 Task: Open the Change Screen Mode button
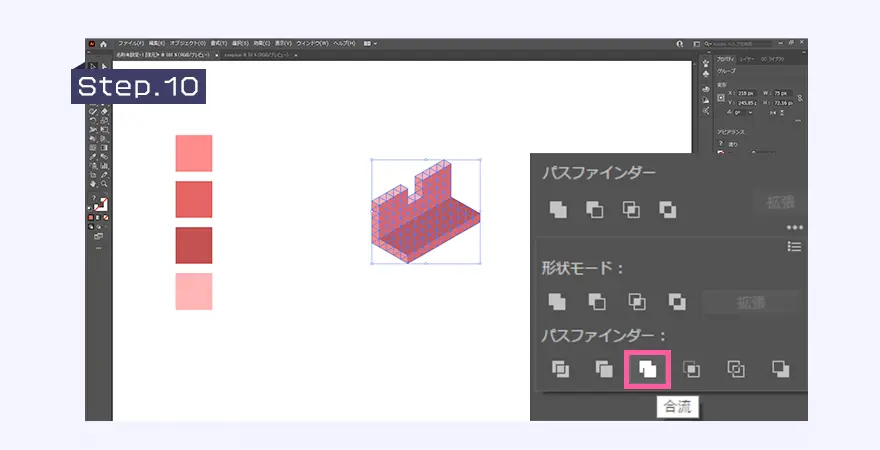(98, 236)
